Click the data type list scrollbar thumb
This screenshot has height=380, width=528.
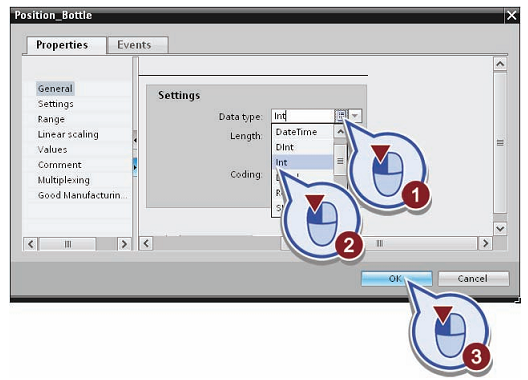[x=340, y=161]
